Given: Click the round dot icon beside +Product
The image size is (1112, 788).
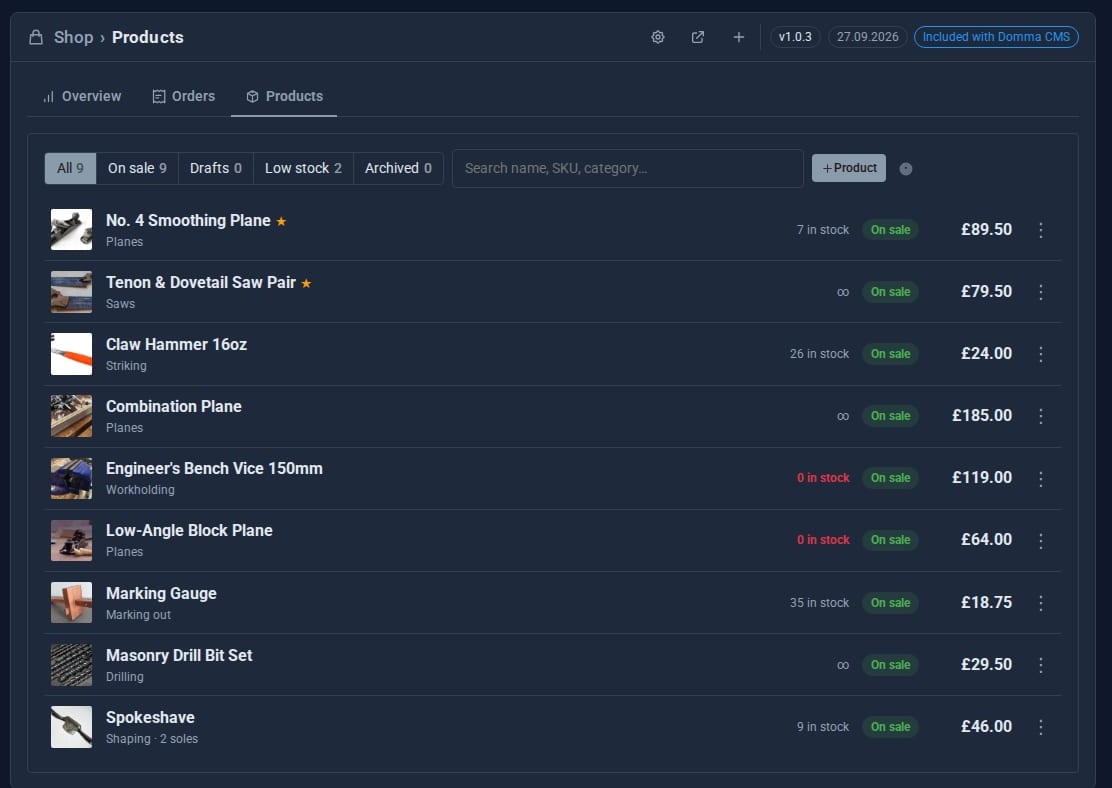Looking at the screenshot, I should 906,169.
